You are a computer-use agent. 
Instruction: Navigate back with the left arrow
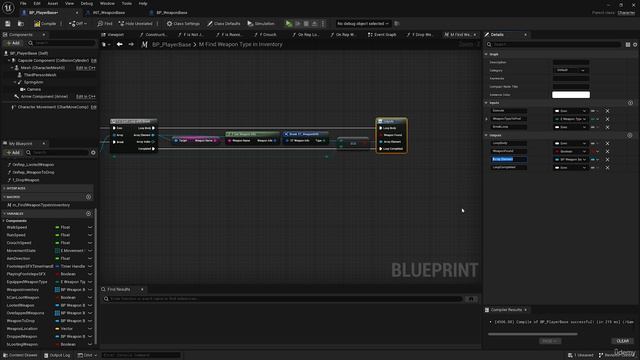click(120, 44)
